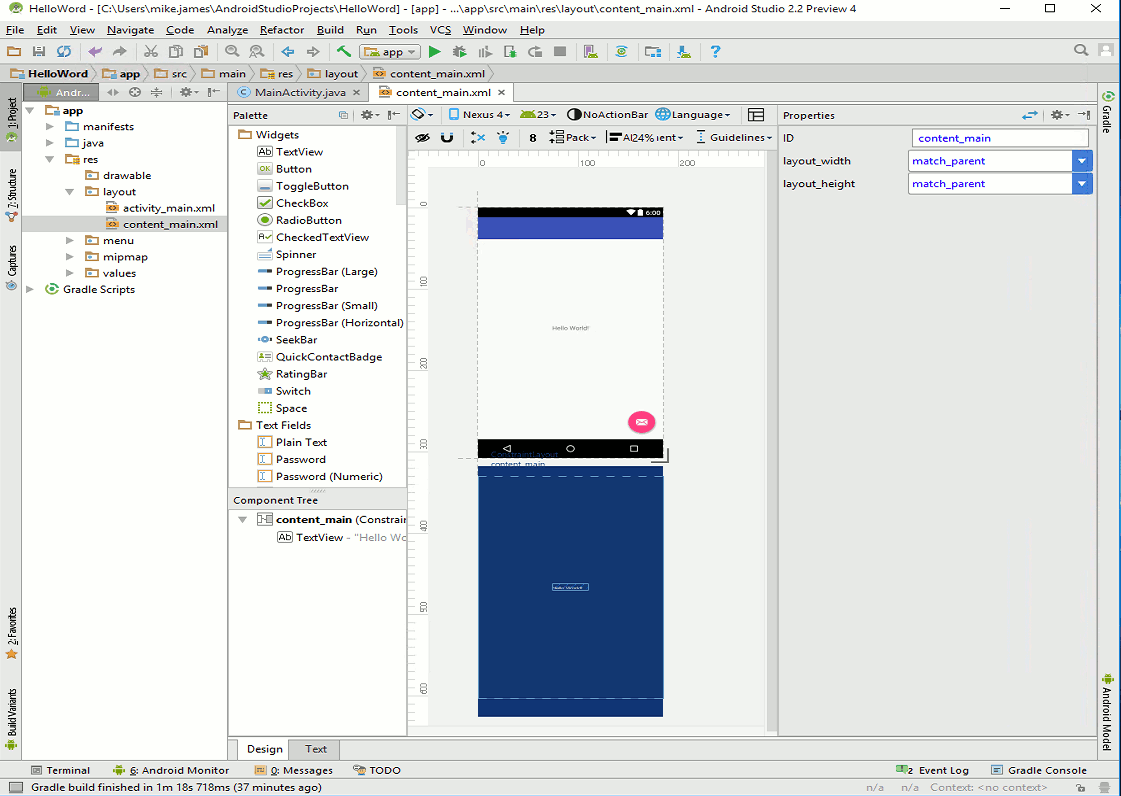Open the Terminal tool window
The height and width of the screenshot is (796, 1121).
(x=61, y=770)
